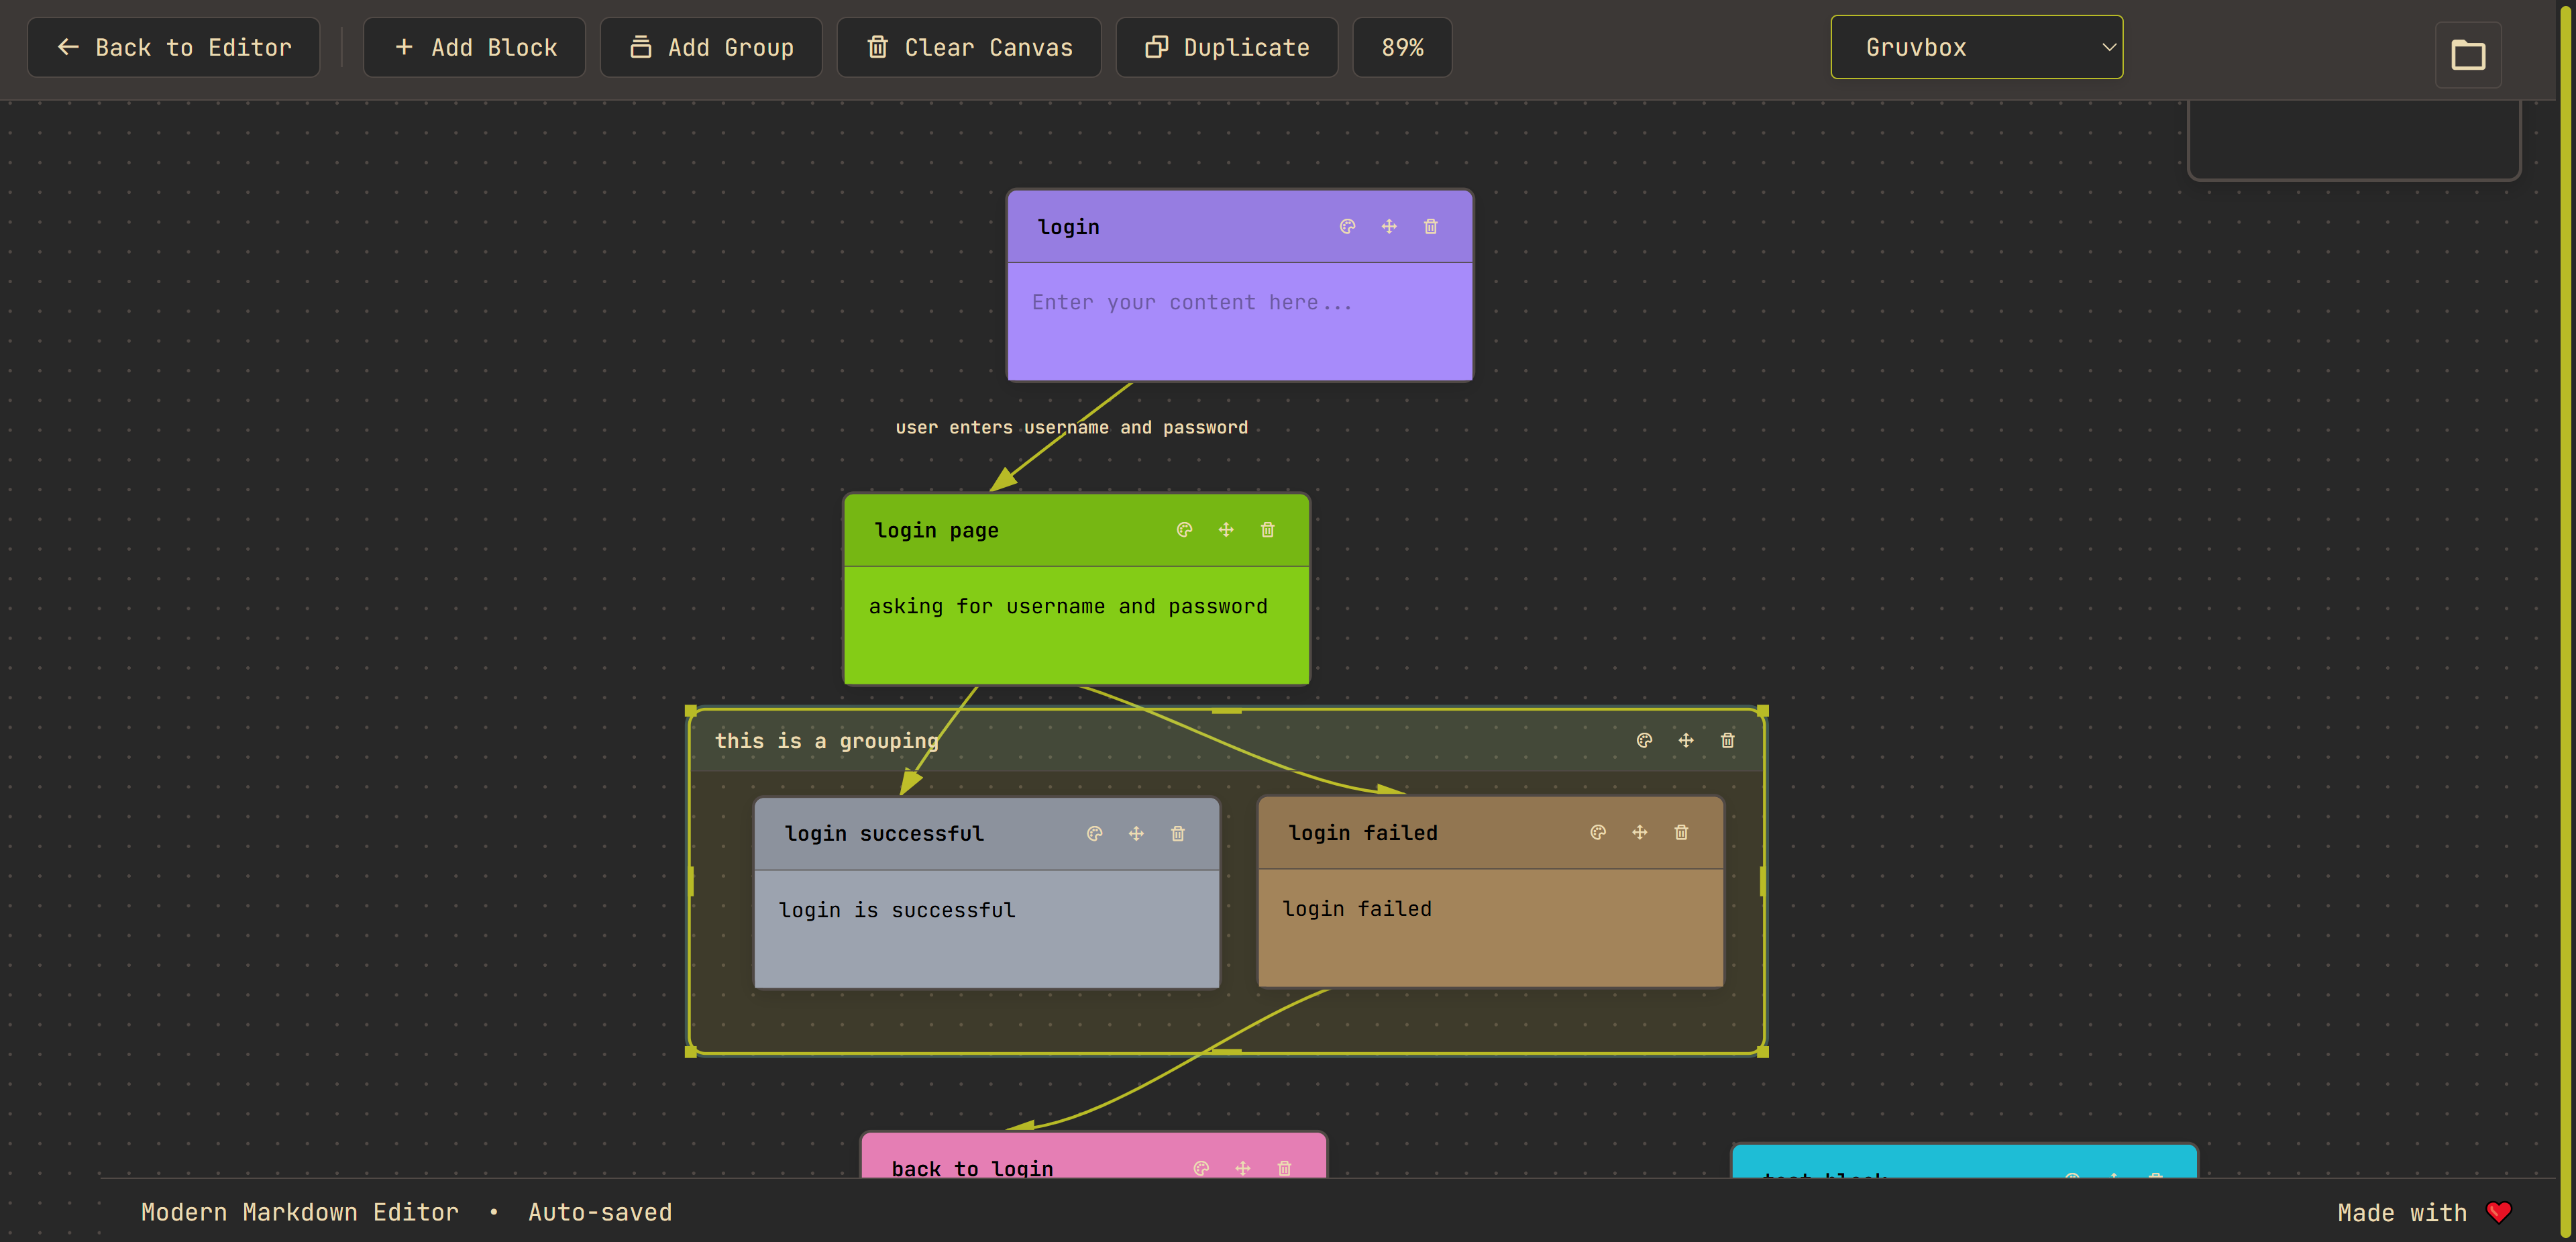Open the Gruvbox theme dropdown

(x=1977, y=46)
